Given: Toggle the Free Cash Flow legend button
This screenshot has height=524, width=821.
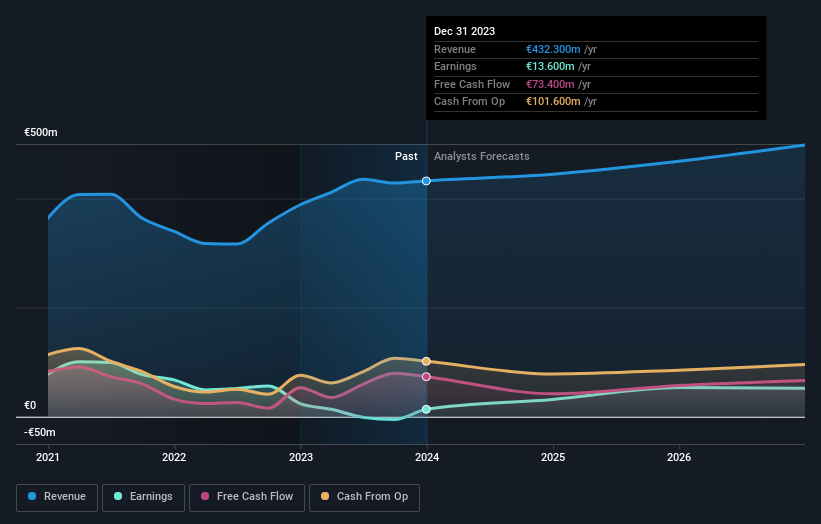Looking at the screenshot, I should point(247,497).
